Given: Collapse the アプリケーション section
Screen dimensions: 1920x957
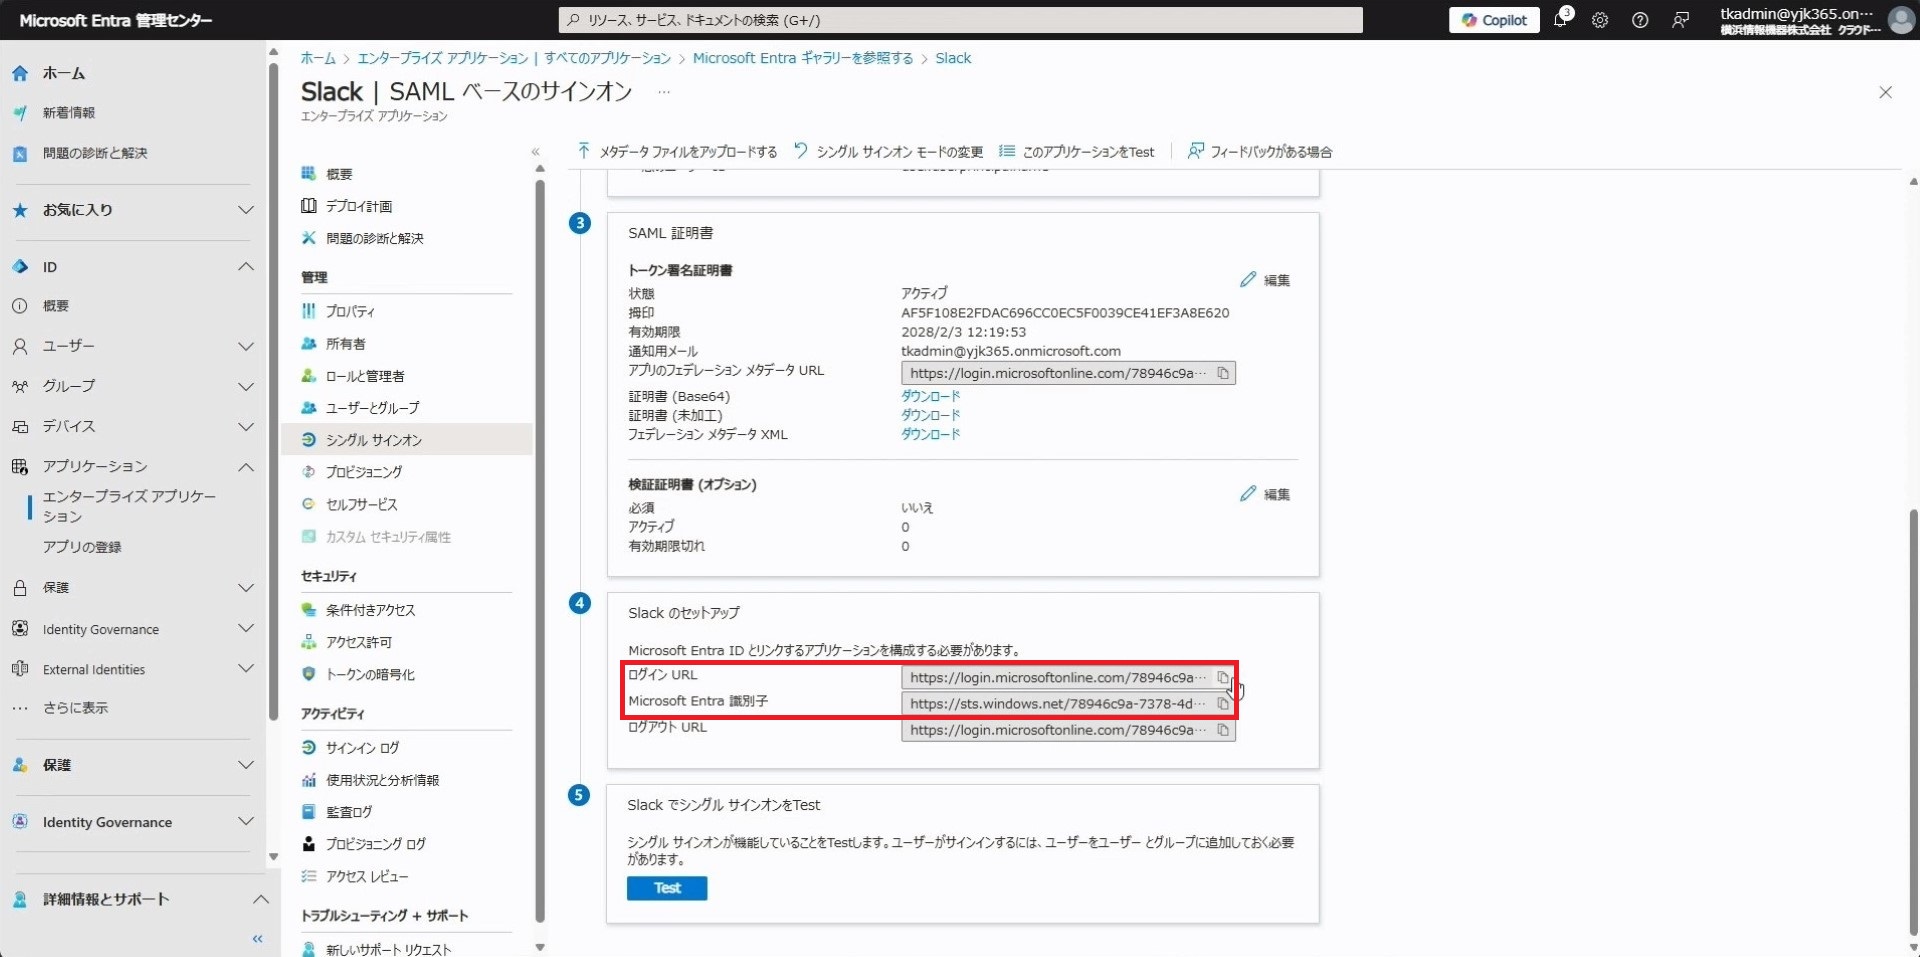Looking at the screenshot, I should click(245, 467).
